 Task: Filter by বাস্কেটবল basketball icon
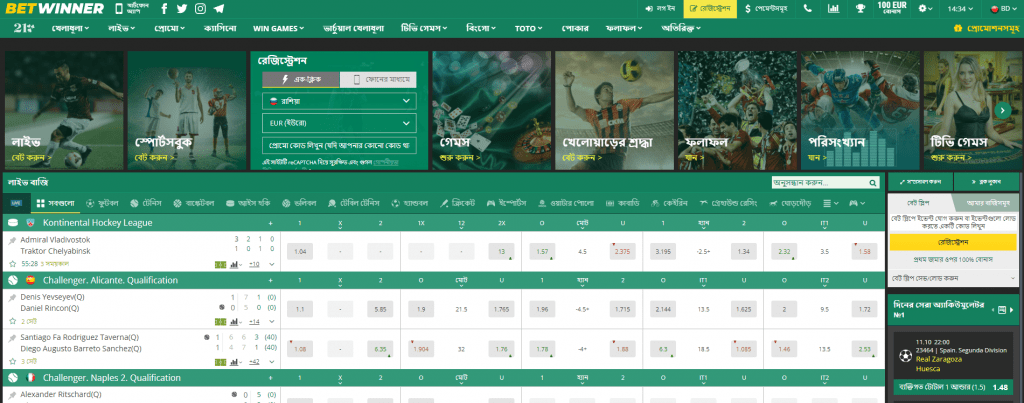[194, 203]
